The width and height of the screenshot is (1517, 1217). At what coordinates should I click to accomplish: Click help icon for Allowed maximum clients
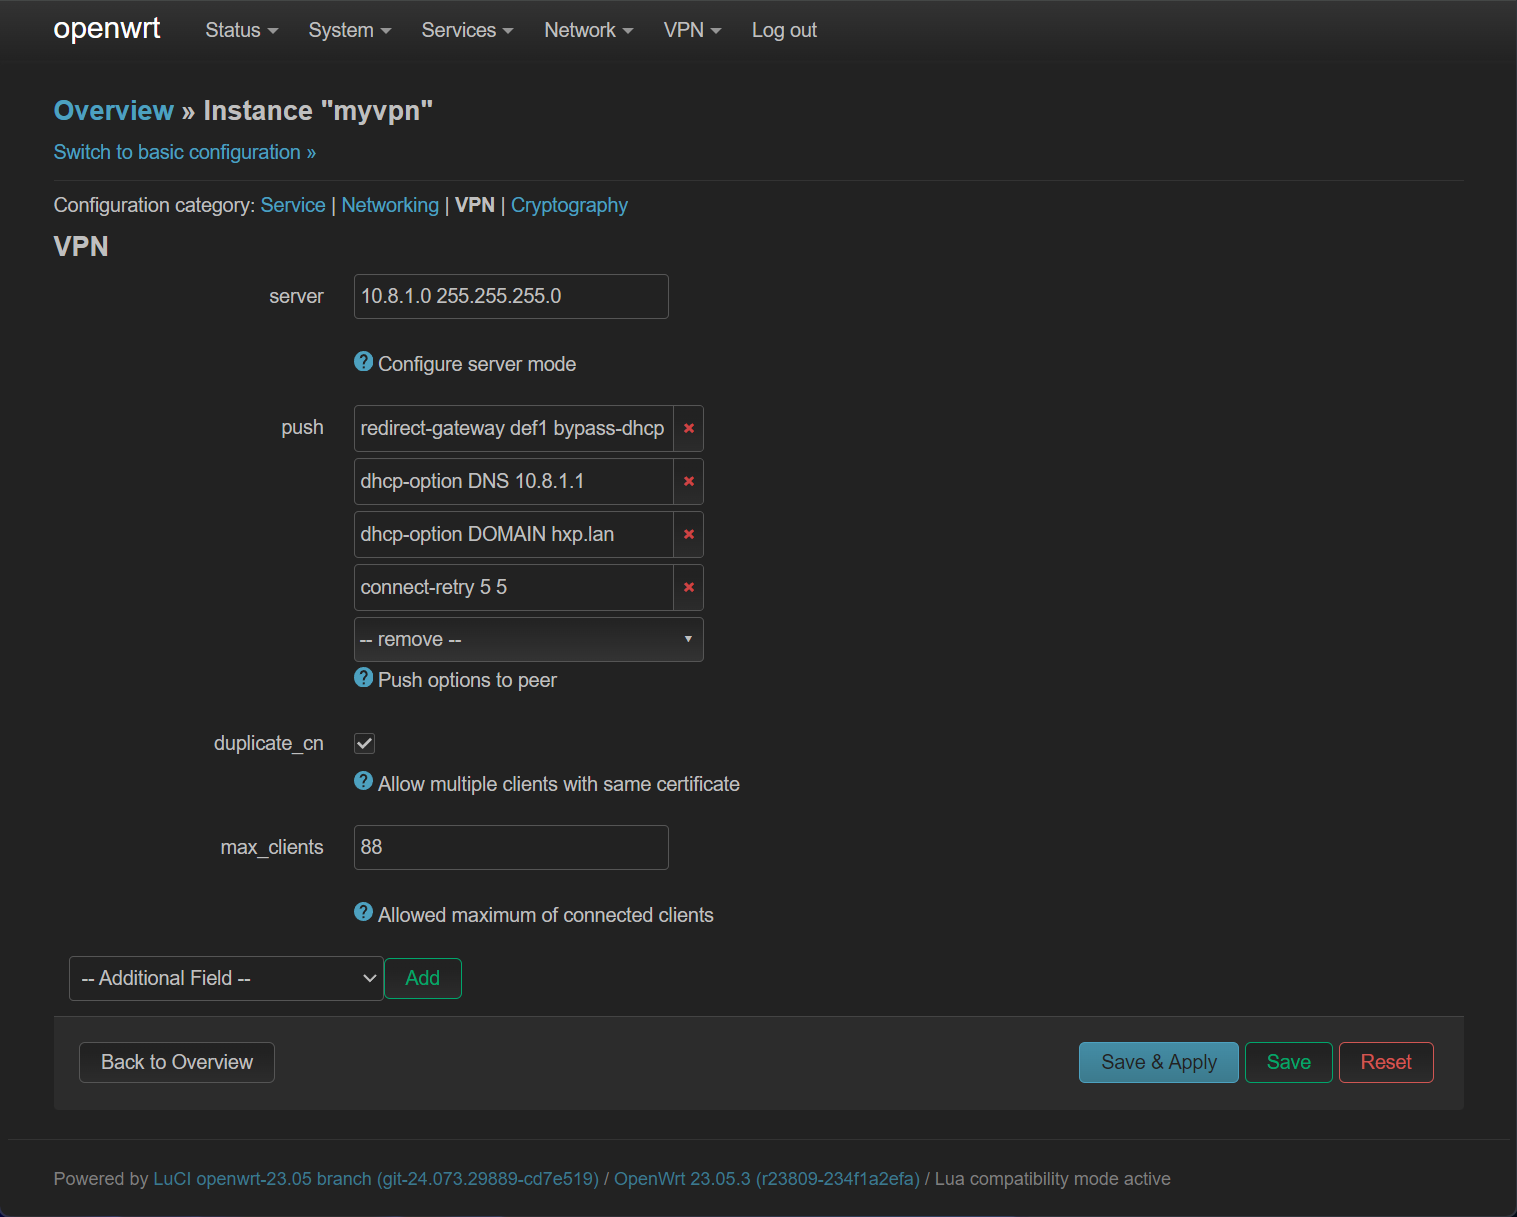pyautogui.click(x=364, y=913)
